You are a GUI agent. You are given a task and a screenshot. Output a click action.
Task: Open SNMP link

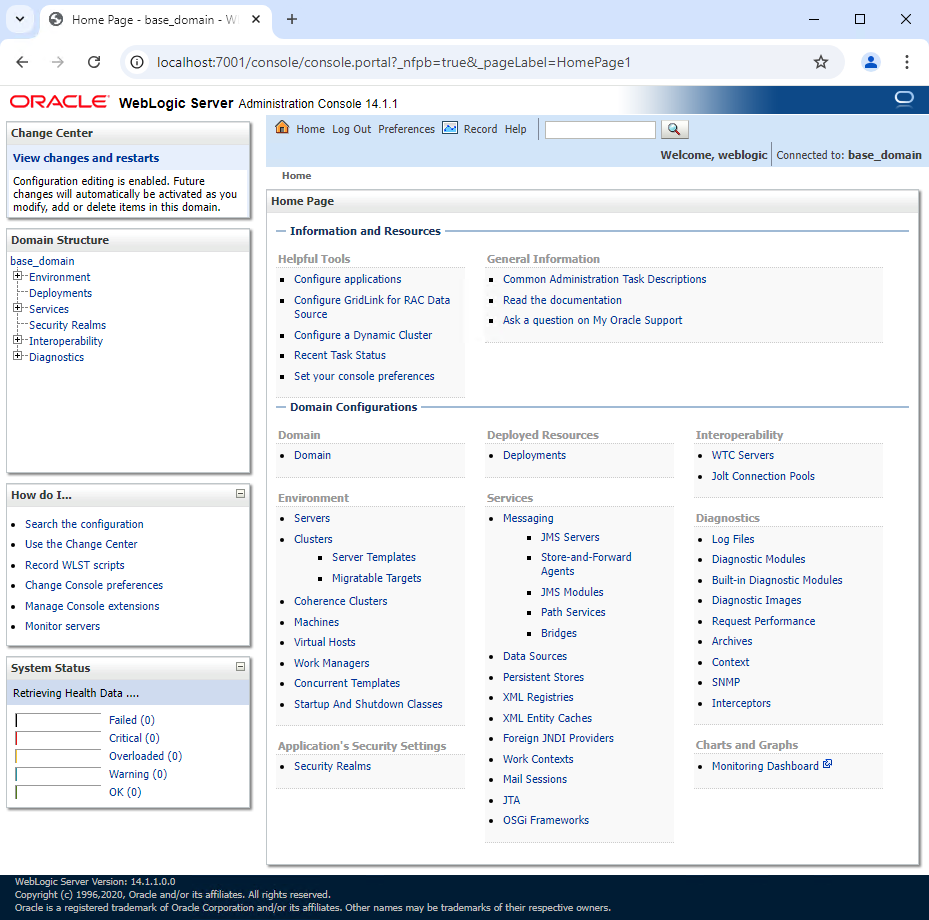pos(726,682)
